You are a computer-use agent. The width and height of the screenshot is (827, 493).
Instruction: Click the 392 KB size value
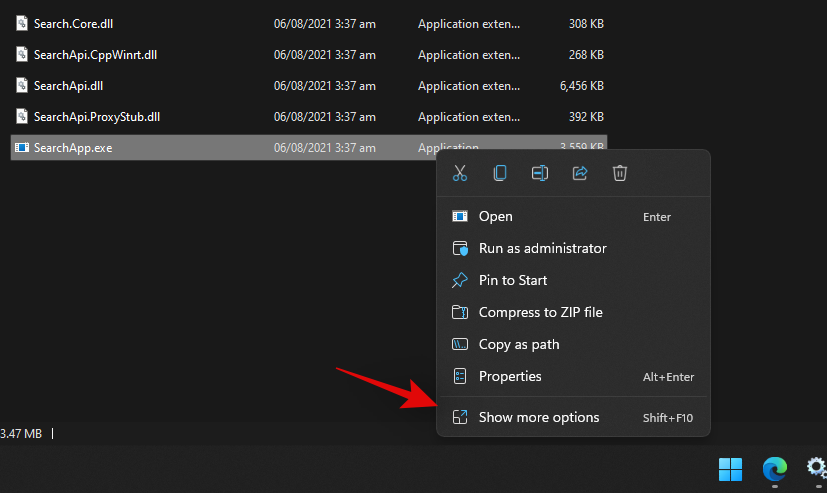(586, 117)
